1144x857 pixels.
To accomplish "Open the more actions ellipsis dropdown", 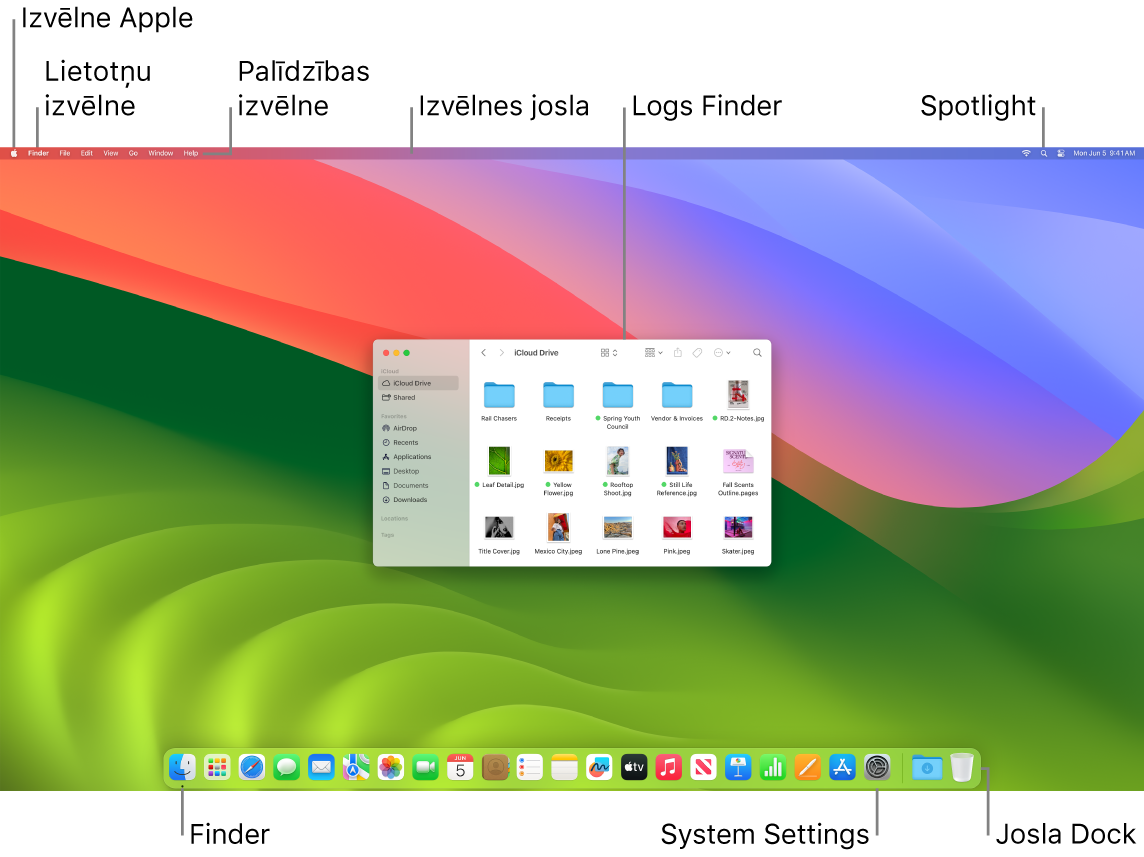I will (x=719, y=352).
